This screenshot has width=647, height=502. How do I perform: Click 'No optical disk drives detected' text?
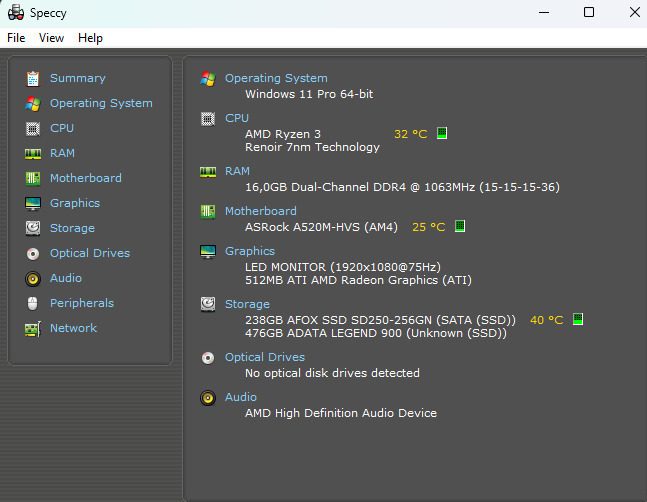[x=332, y=373]
